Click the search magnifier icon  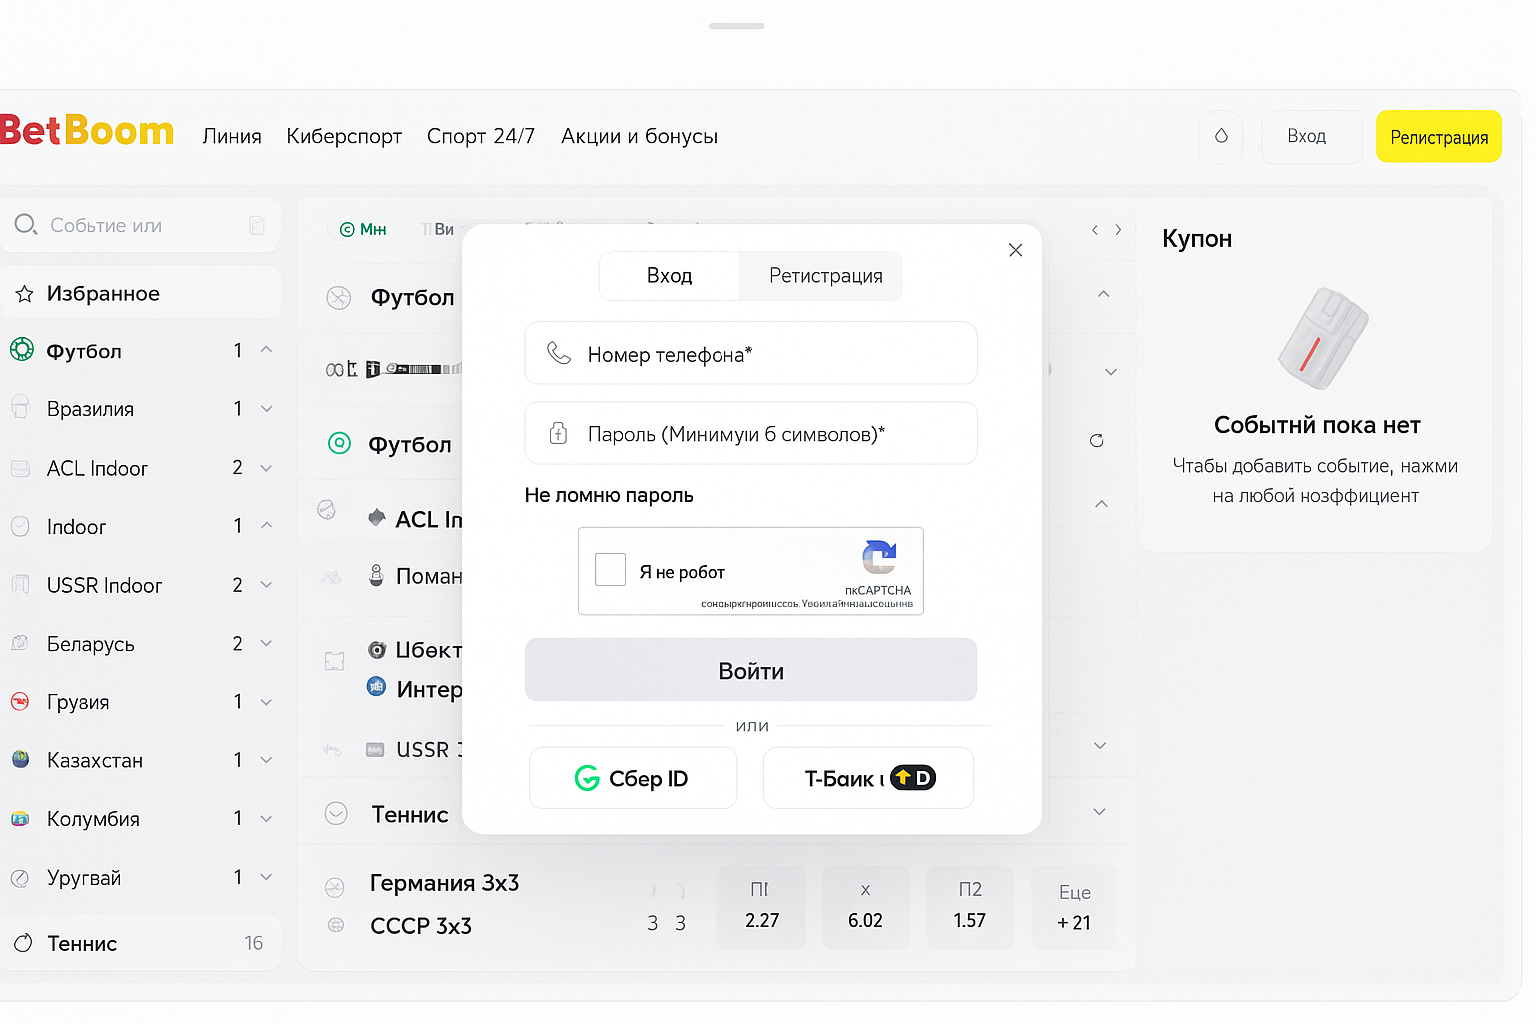point(26,225)
